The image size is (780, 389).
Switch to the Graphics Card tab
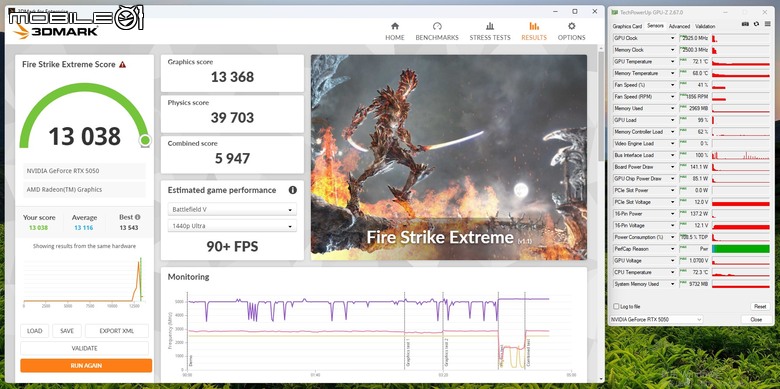pyautogui.click(x=627, y=26)
